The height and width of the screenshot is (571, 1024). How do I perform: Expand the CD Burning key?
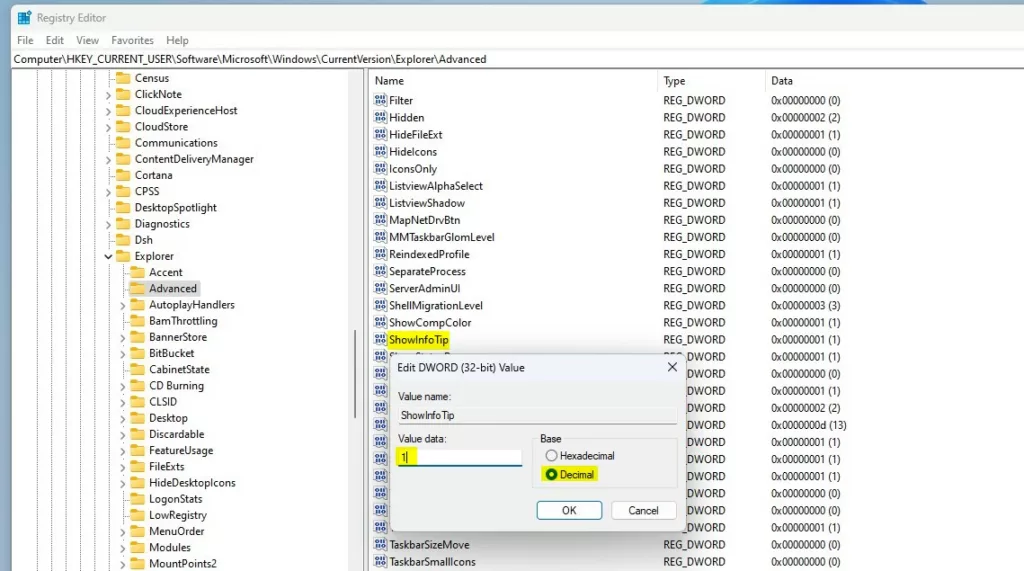[123, 386]
